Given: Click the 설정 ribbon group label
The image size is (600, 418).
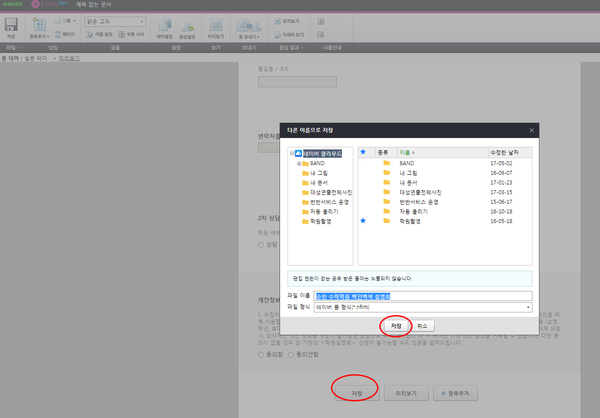Looking at the screenshot, I should pyautogui.click(x=176, y=48).
